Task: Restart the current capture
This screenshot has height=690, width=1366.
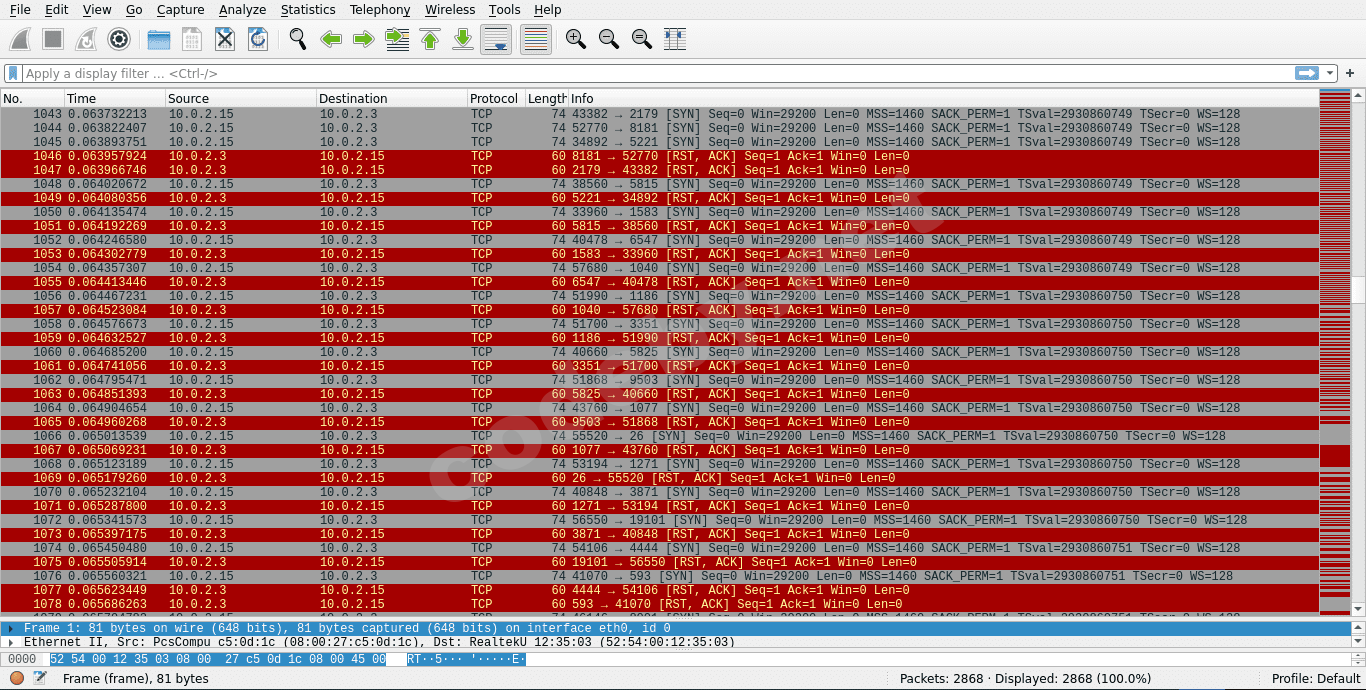Action: (x=84, y=39)
